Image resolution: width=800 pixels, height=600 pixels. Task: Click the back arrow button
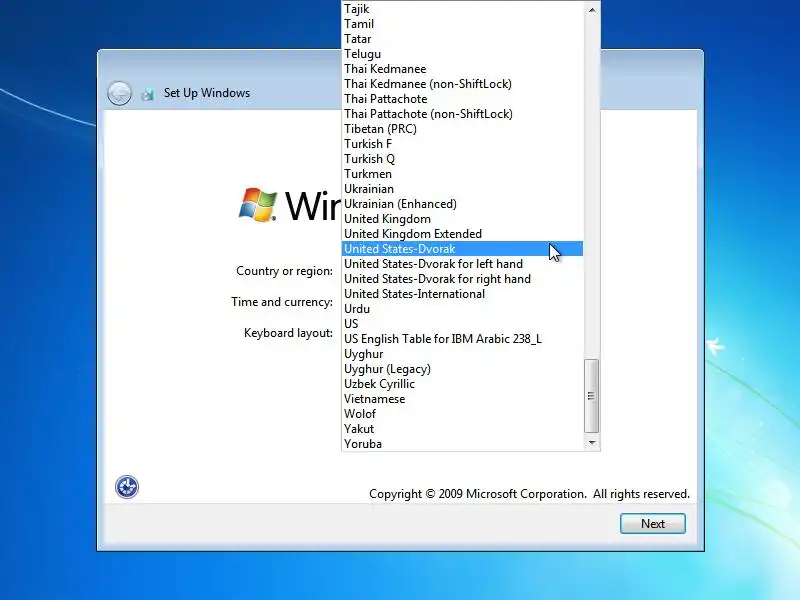(119, 93)
